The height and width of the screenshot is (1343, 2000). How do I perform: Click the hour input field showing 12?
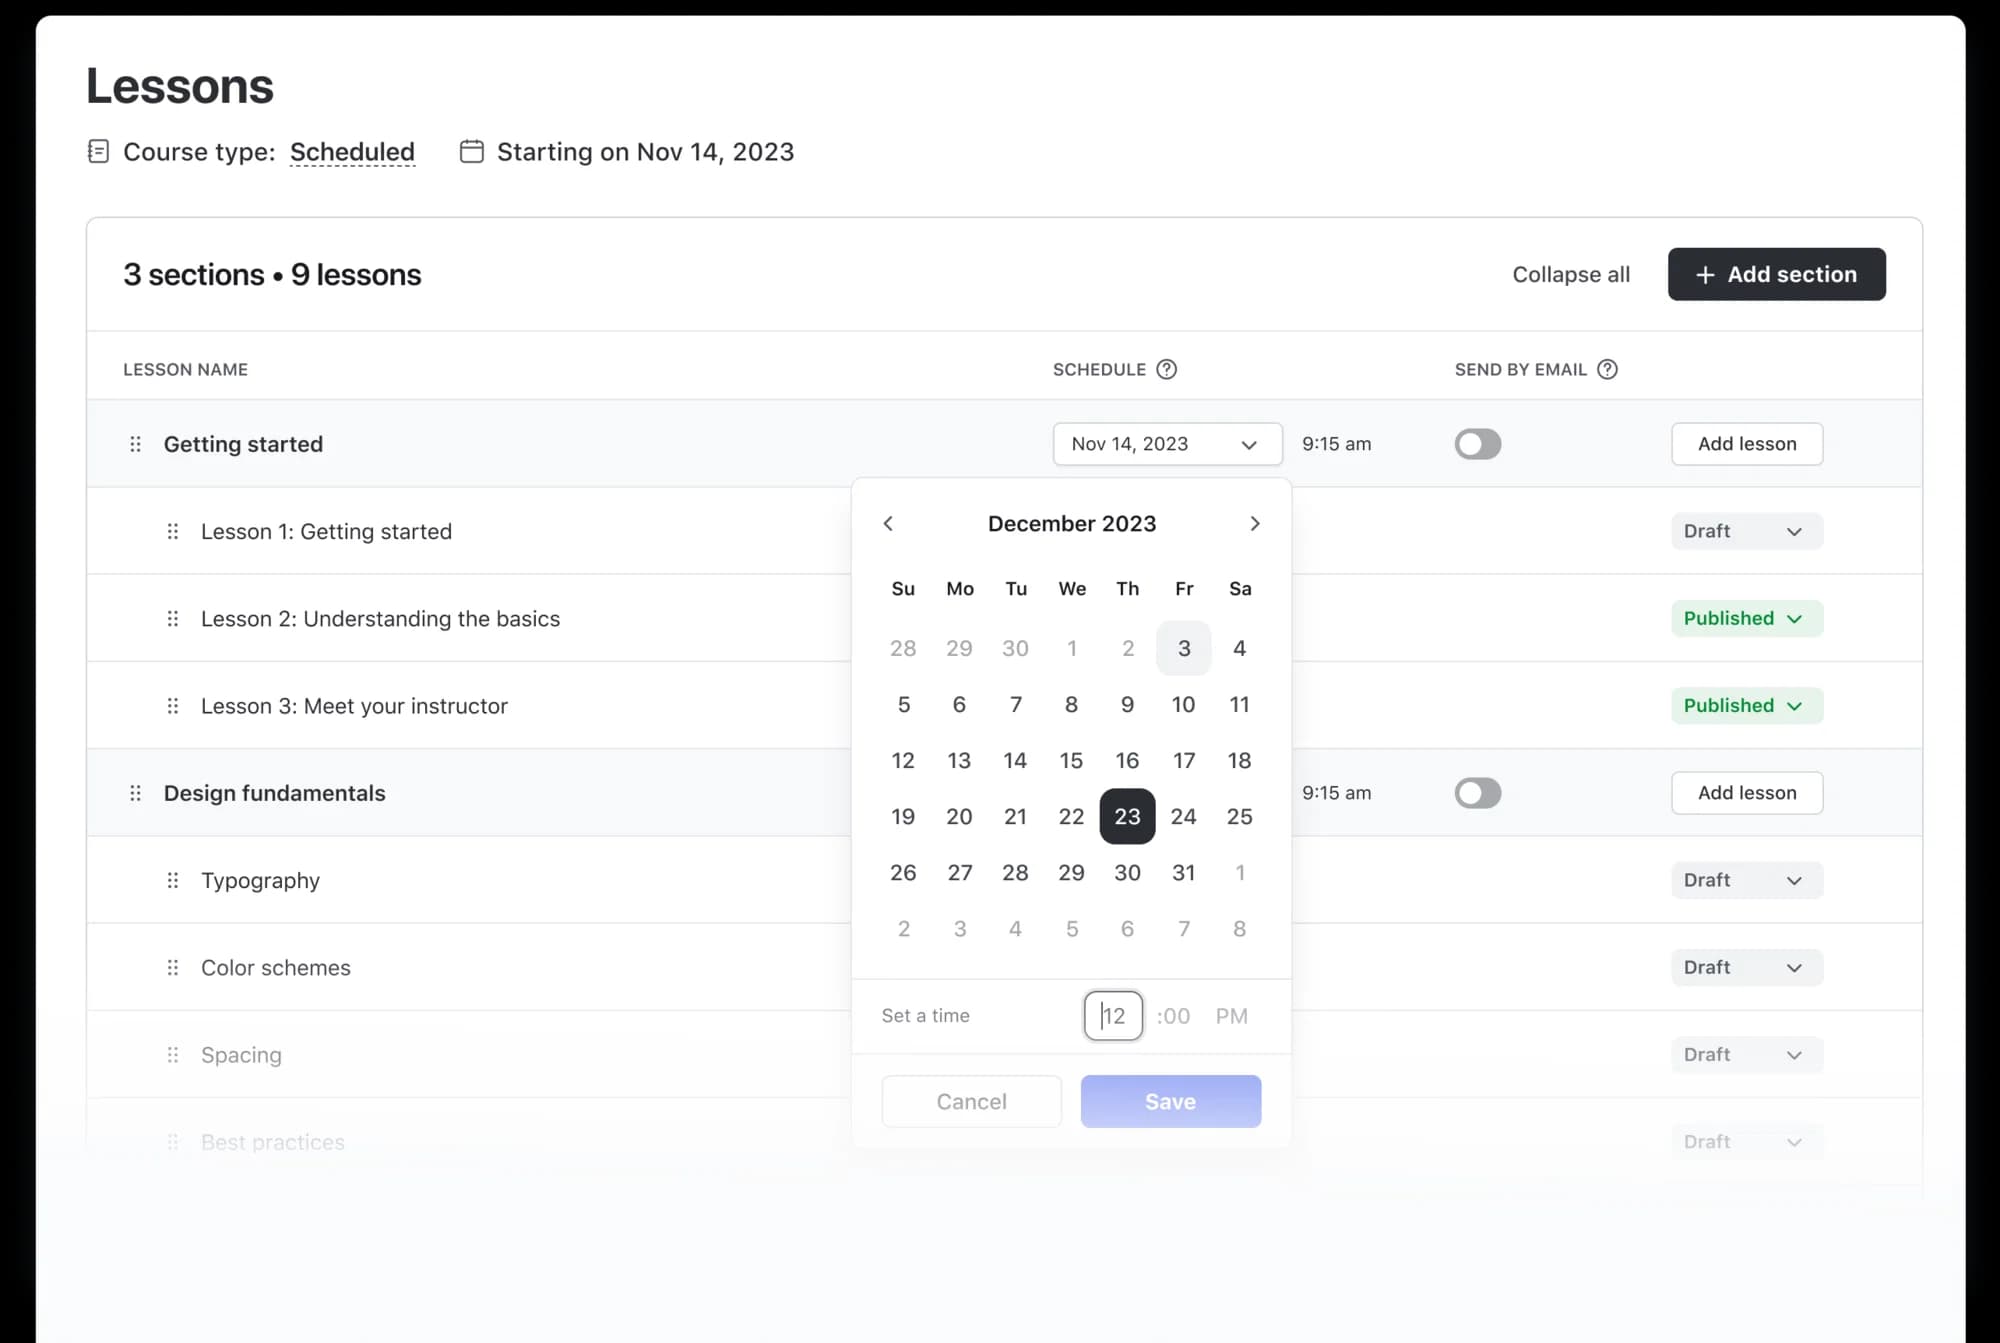1113,1016
